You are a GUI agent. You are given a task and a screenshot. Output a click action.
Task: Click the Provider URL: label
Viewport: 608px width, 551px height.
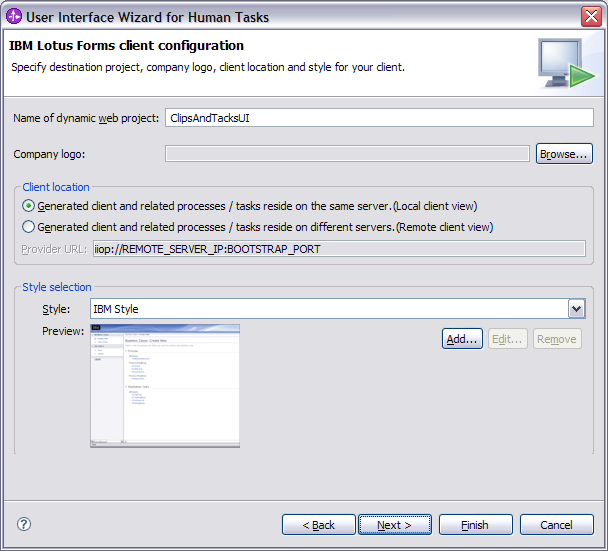[x=54, y=249]
